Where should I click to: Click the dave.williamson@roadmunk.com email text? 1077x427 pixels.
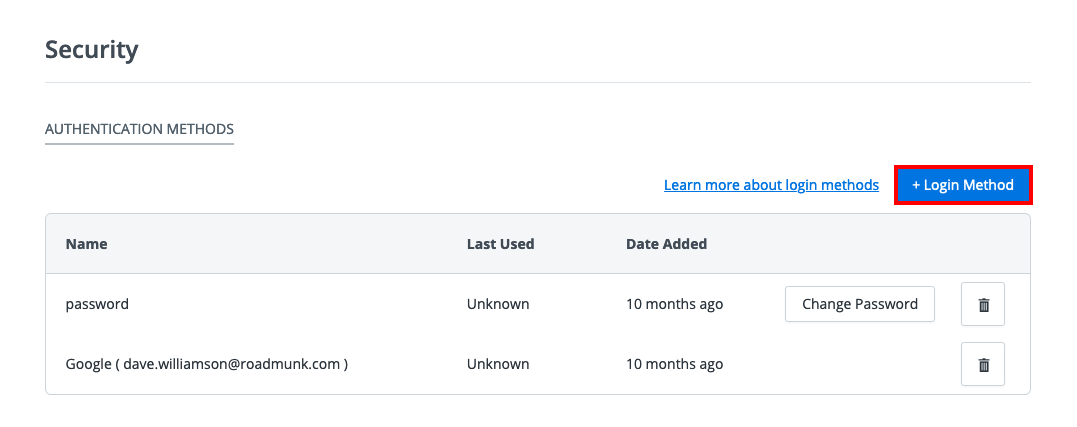[235, 364]
